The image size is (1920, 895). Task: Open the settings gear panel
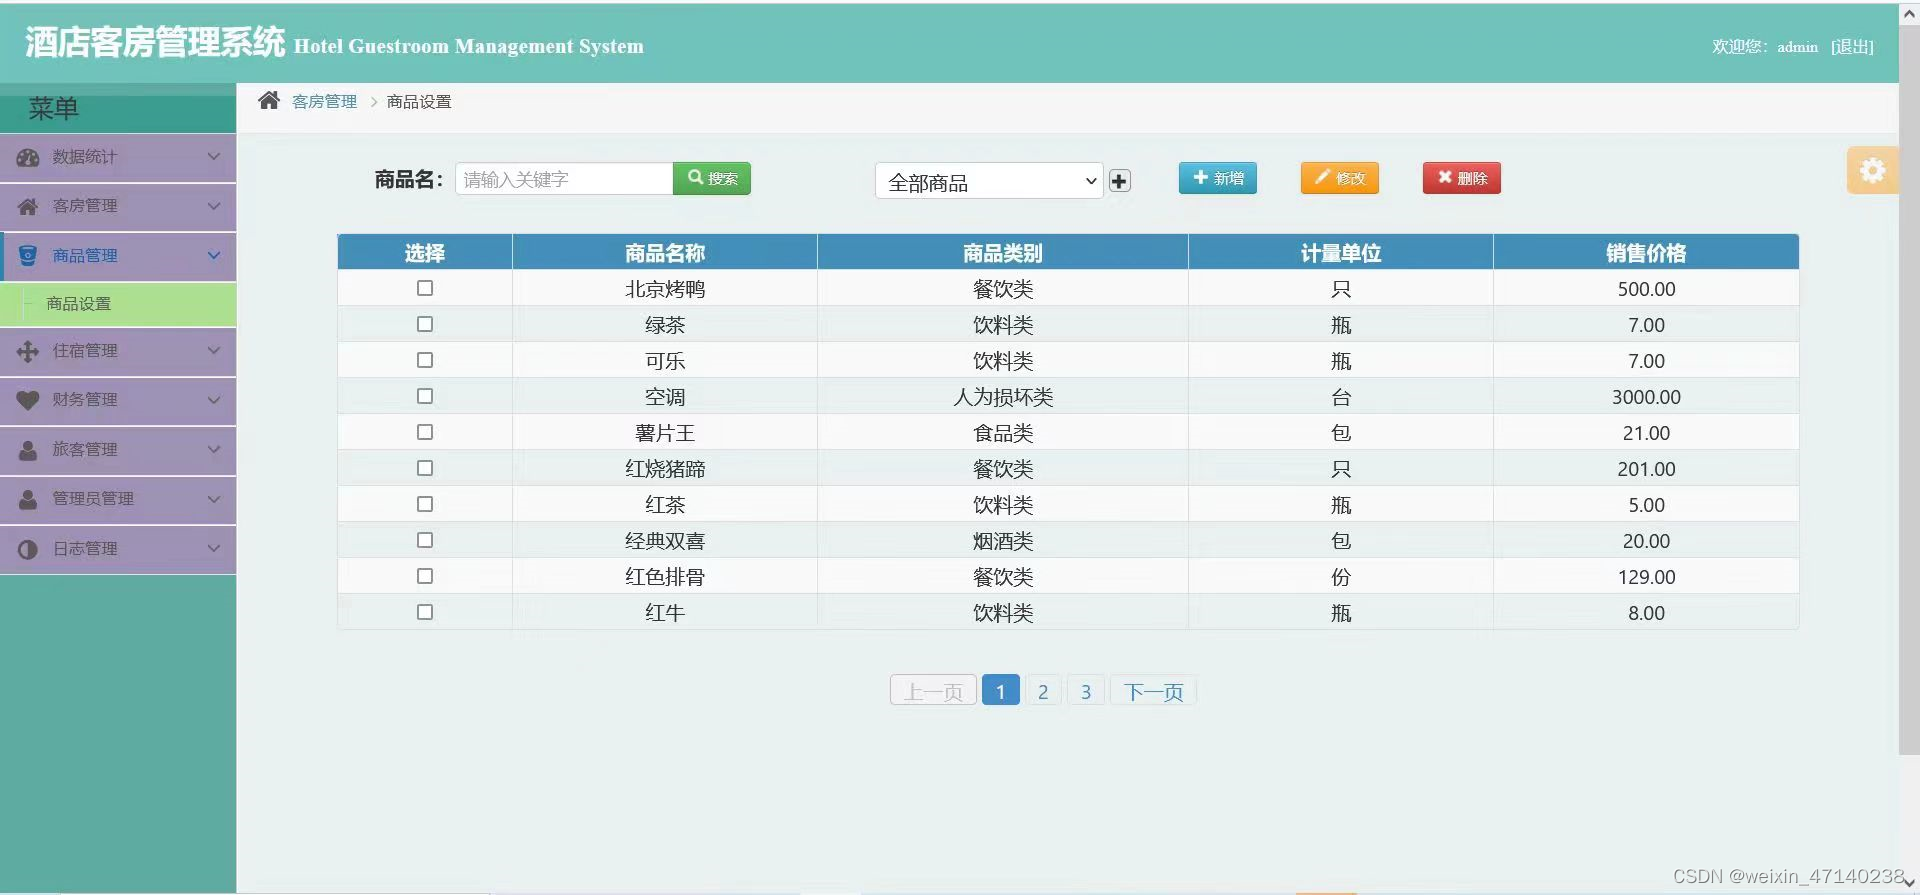tap(1872, 170)
